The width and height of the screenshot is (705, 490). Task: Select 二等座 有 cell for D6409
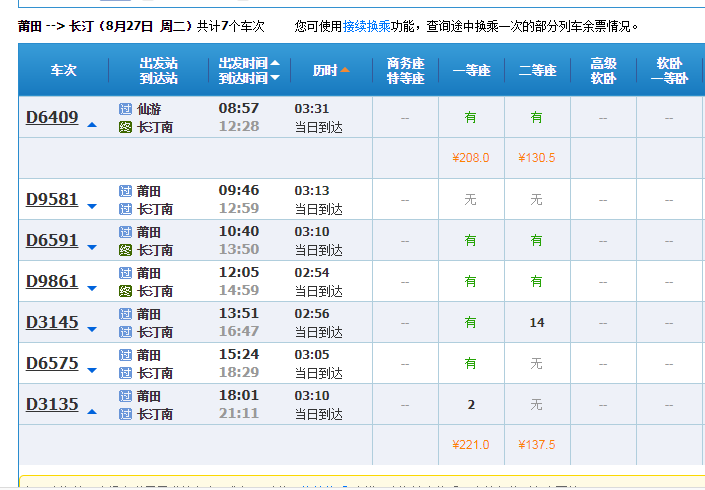click(536, 117)
